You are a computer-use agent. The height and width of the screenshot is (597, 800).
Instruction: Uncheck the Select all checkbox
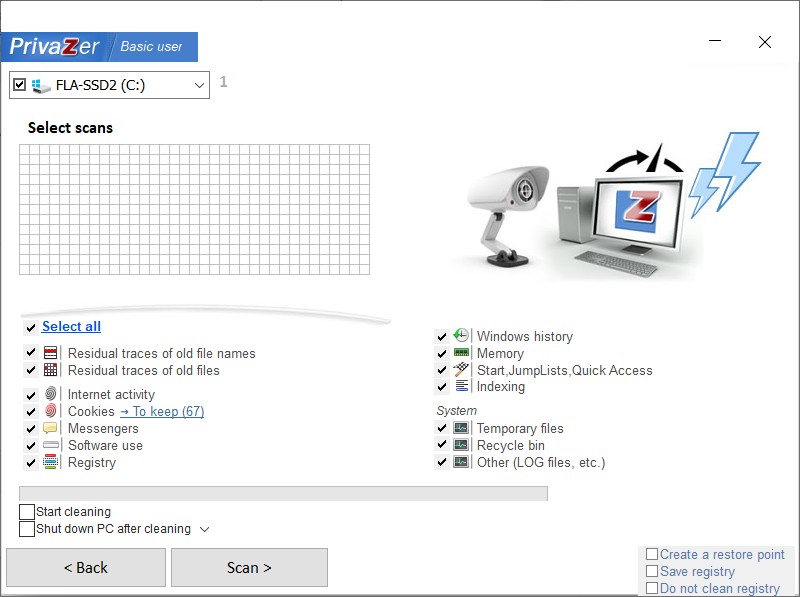point(31,327)
